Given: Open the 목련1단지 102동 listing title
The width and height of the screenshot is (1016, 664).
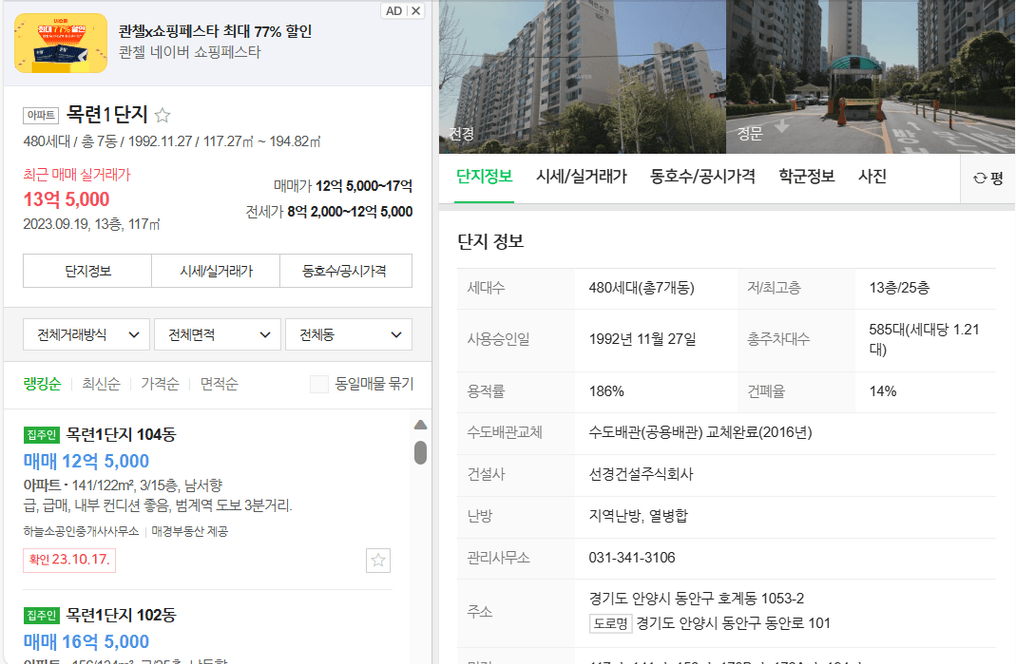Looking at the screenshot, I should 121,615.
